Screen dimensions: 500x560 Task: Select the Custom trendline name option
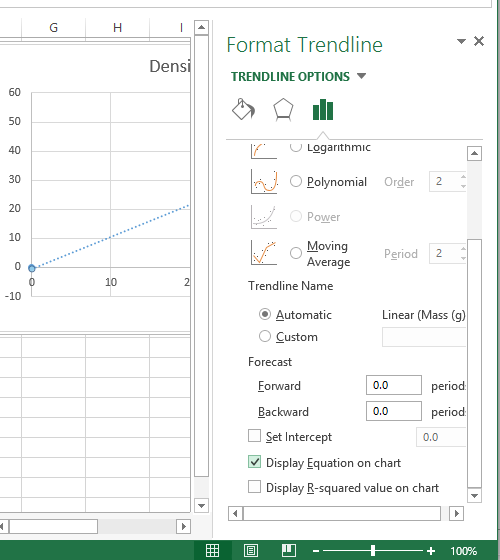pos(265,336)
